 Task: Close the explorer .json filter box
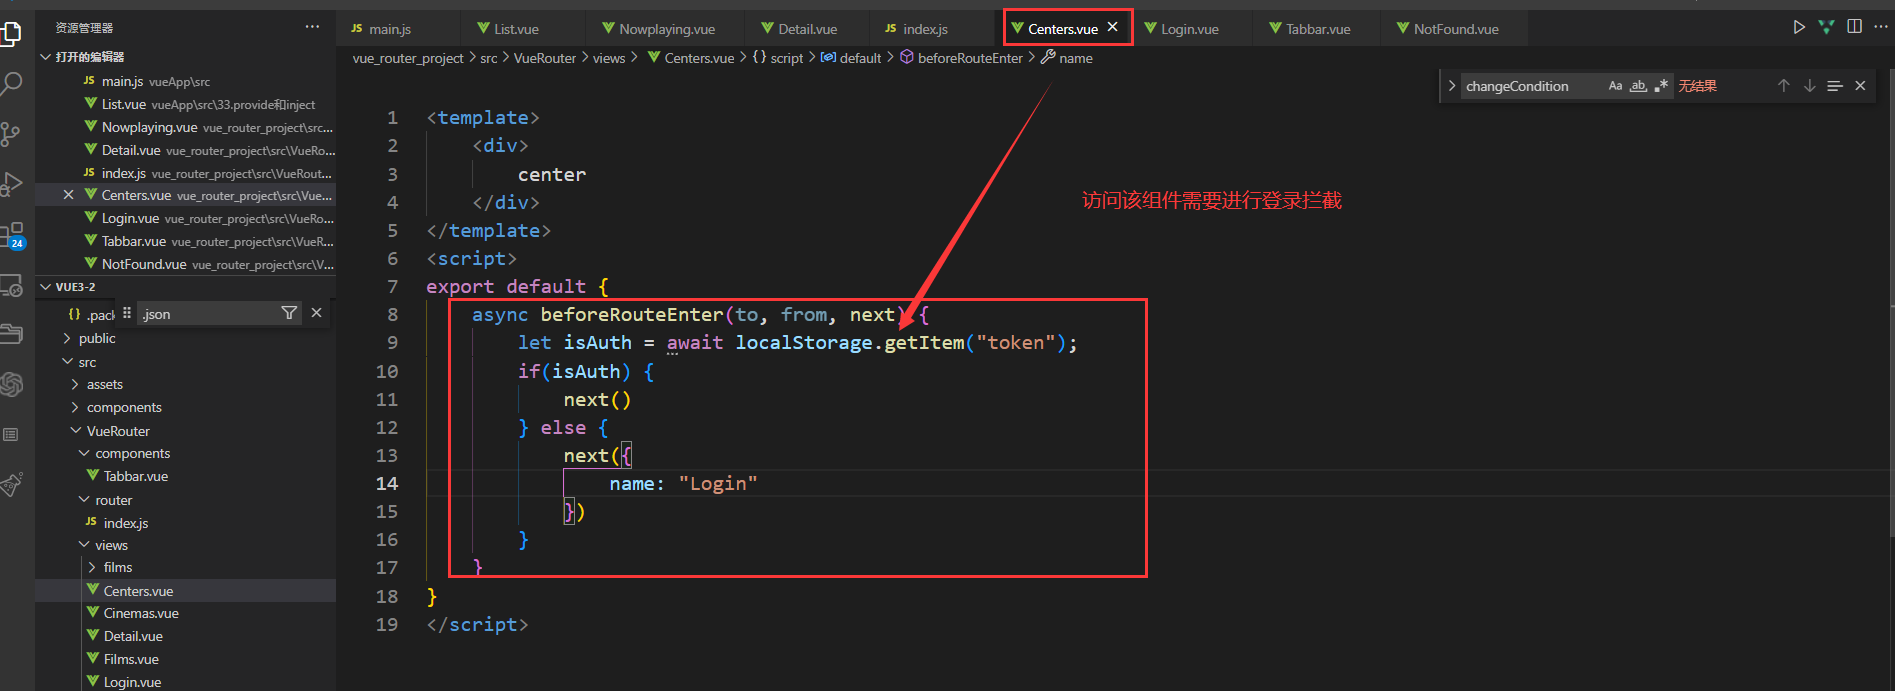coord(316,313)
